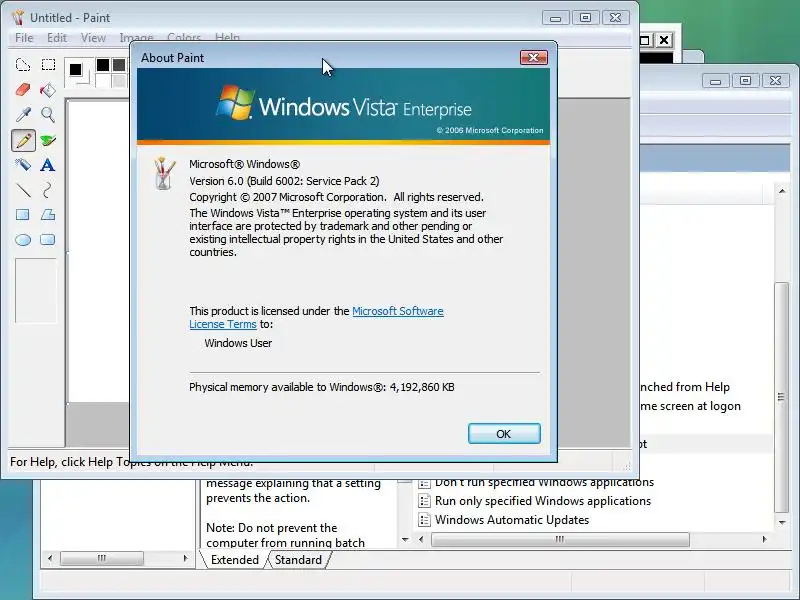Open the Microsoft Software link

[397, 311]
